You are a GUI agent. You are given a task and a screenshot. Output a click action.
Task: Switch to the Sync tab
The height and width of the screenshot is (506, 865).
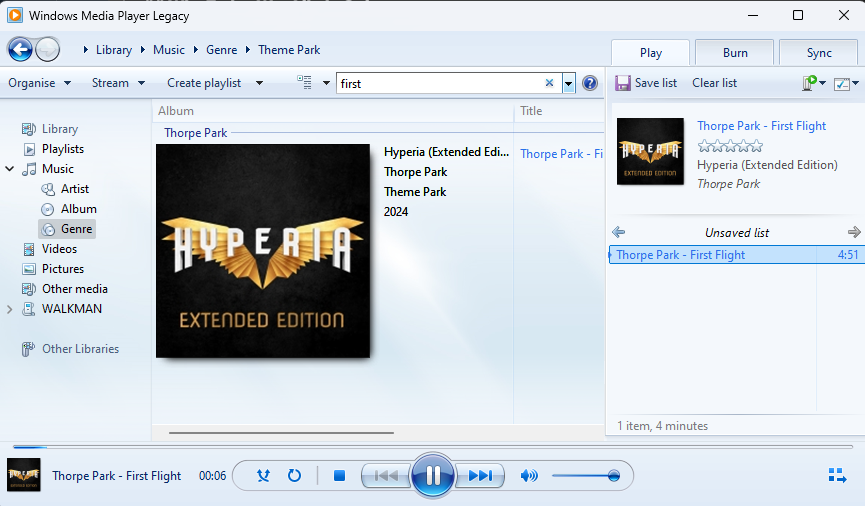pyautogui.click(x=819, y=53)
